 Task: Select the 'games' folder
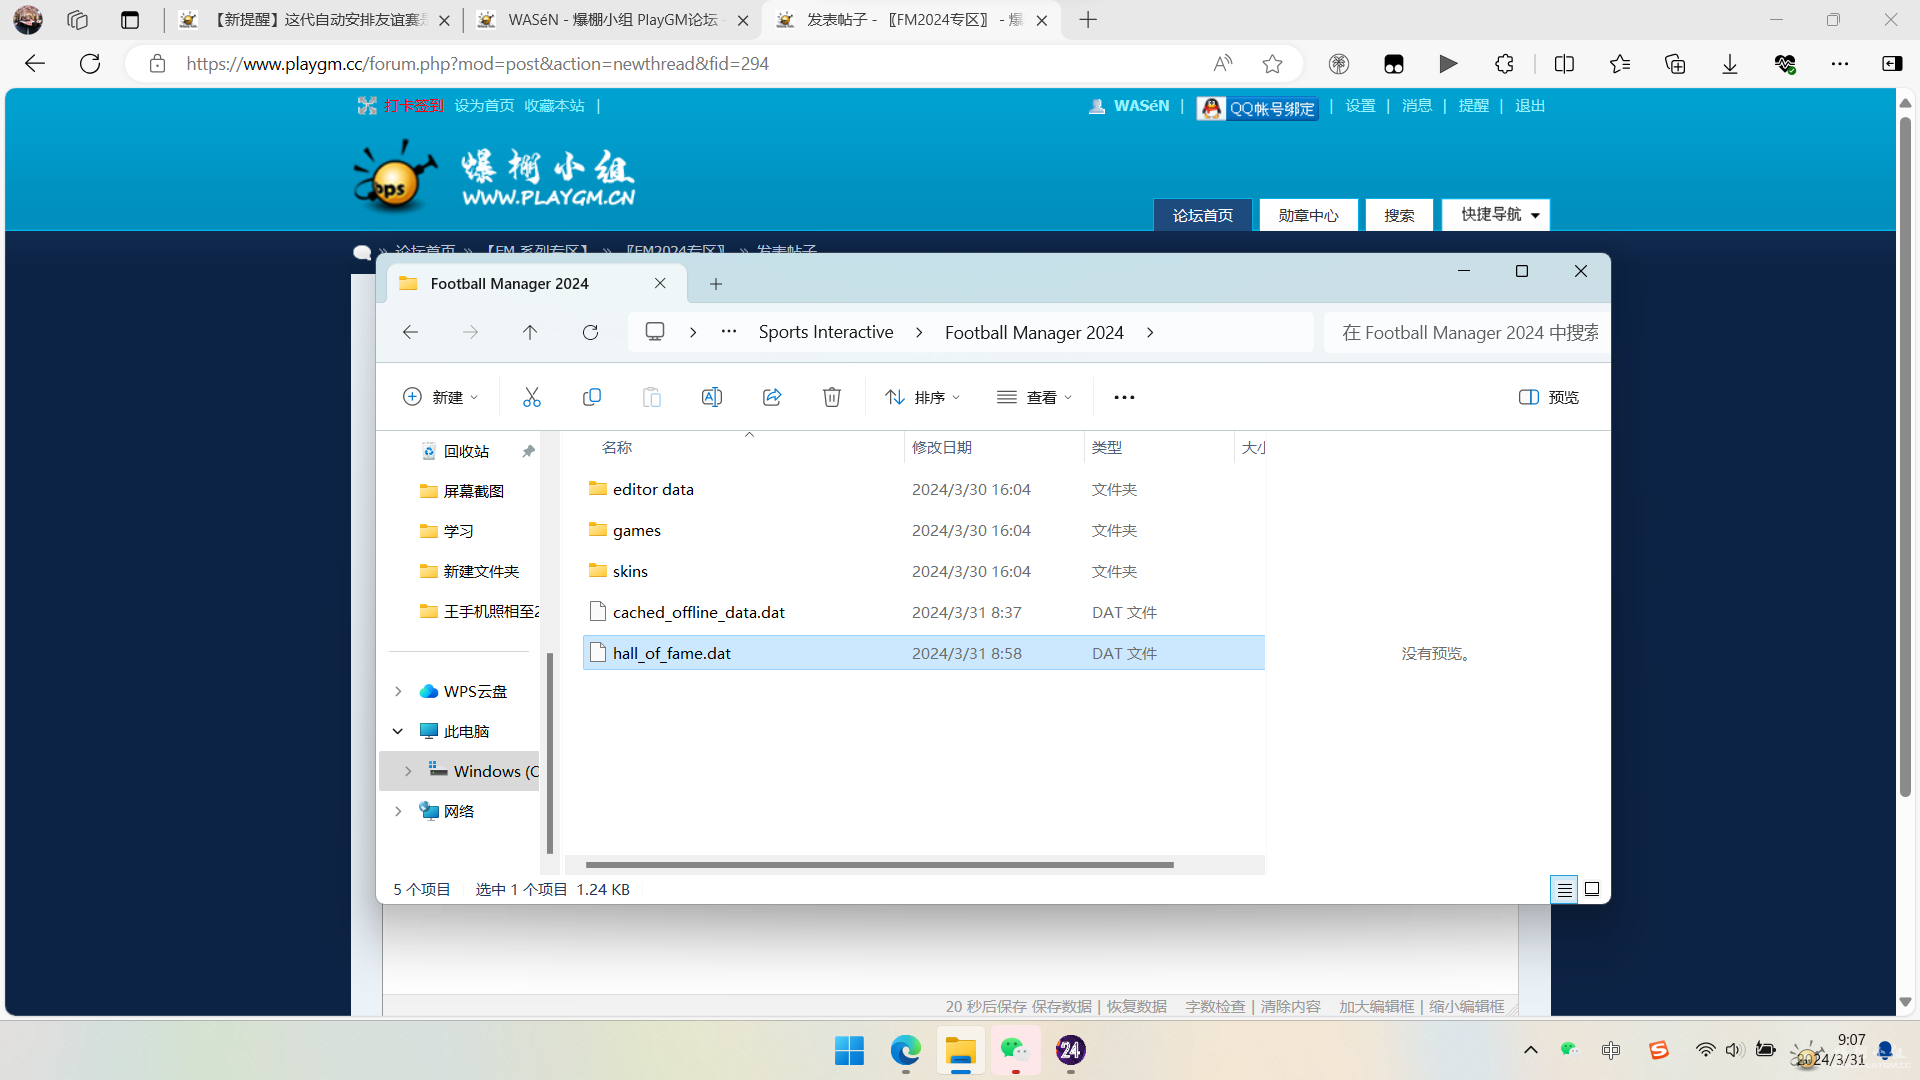[923, 530]
